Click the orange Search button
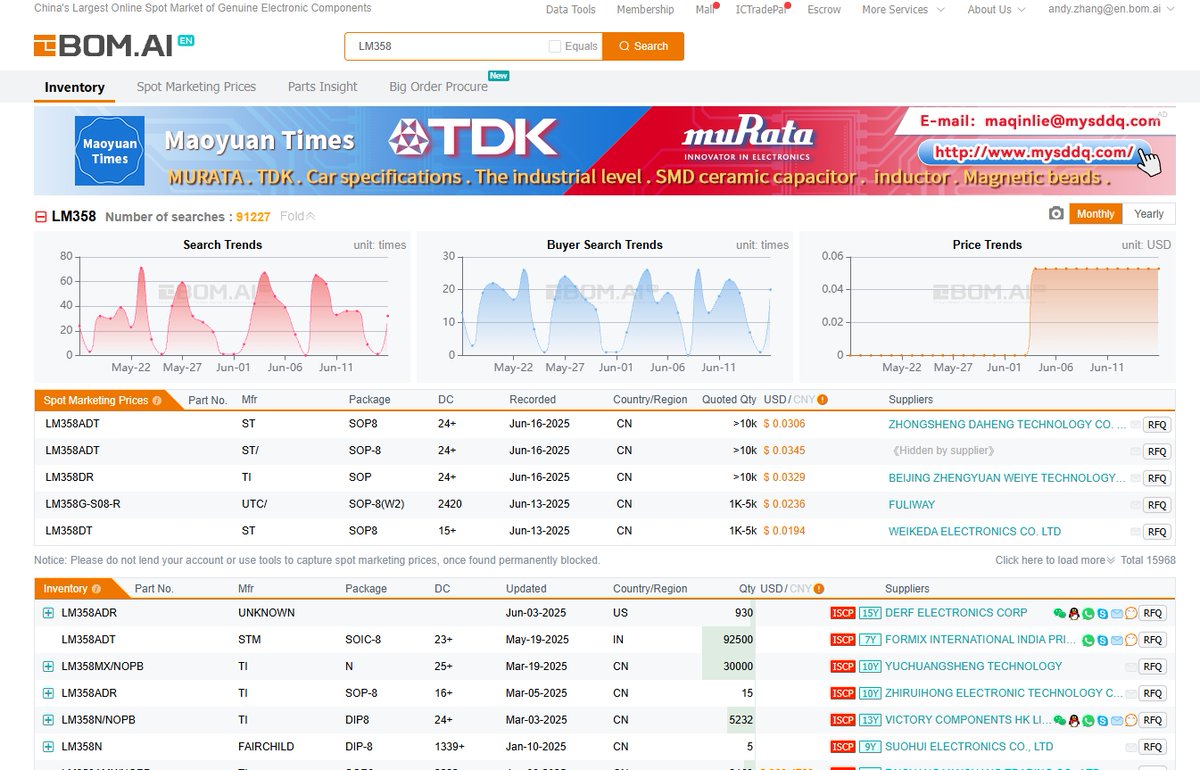1200x770 pixels. click(643, 46)
